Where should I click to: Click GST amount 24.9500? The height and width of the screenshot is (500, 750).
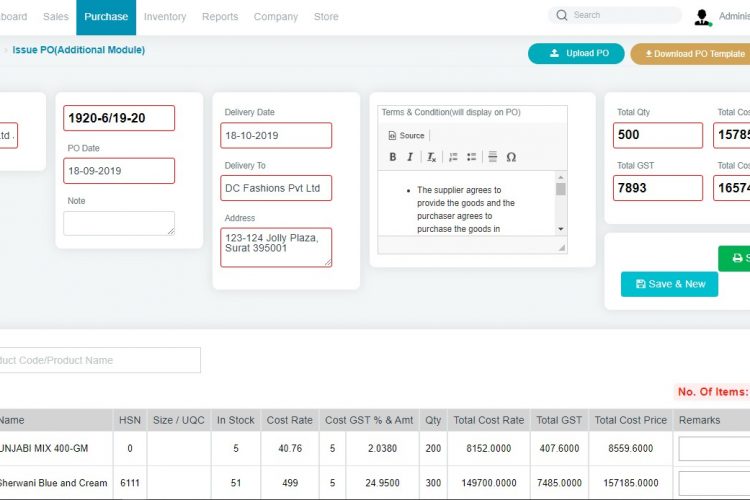click(383, 483)
